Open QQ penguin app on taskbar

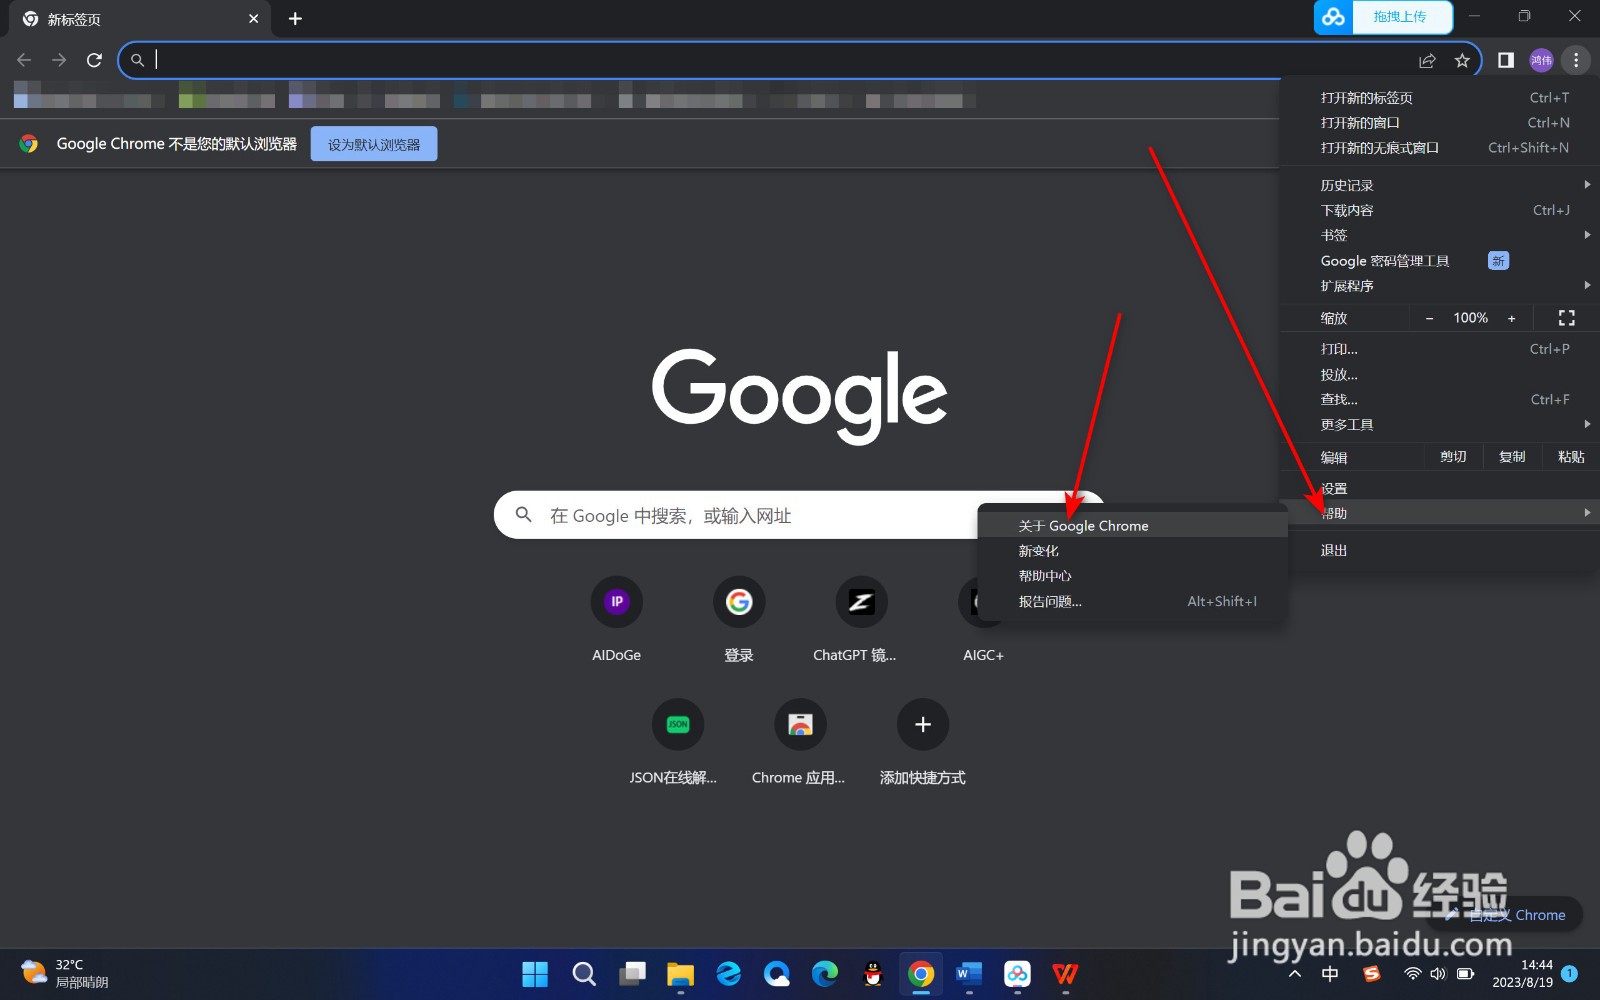873,974
